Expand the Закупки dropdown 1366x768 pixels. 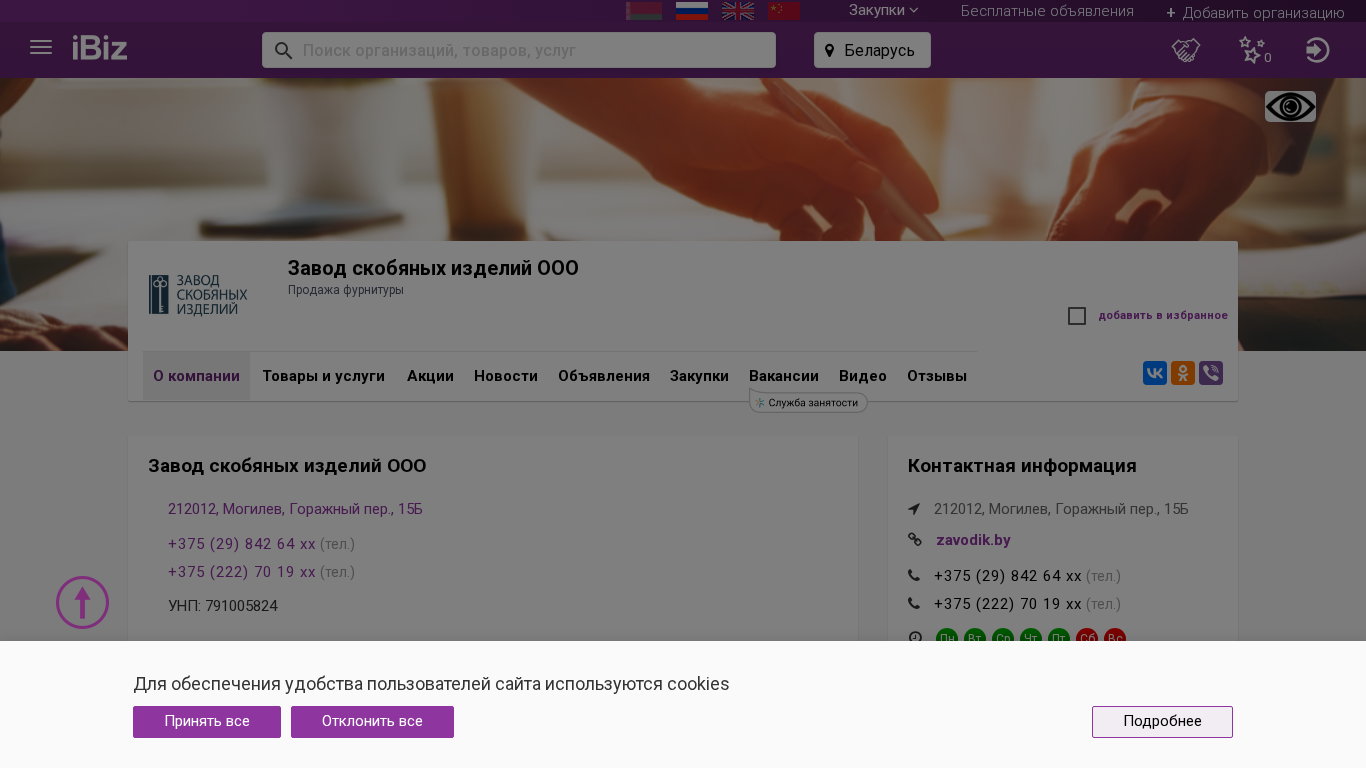click(883, 11)
